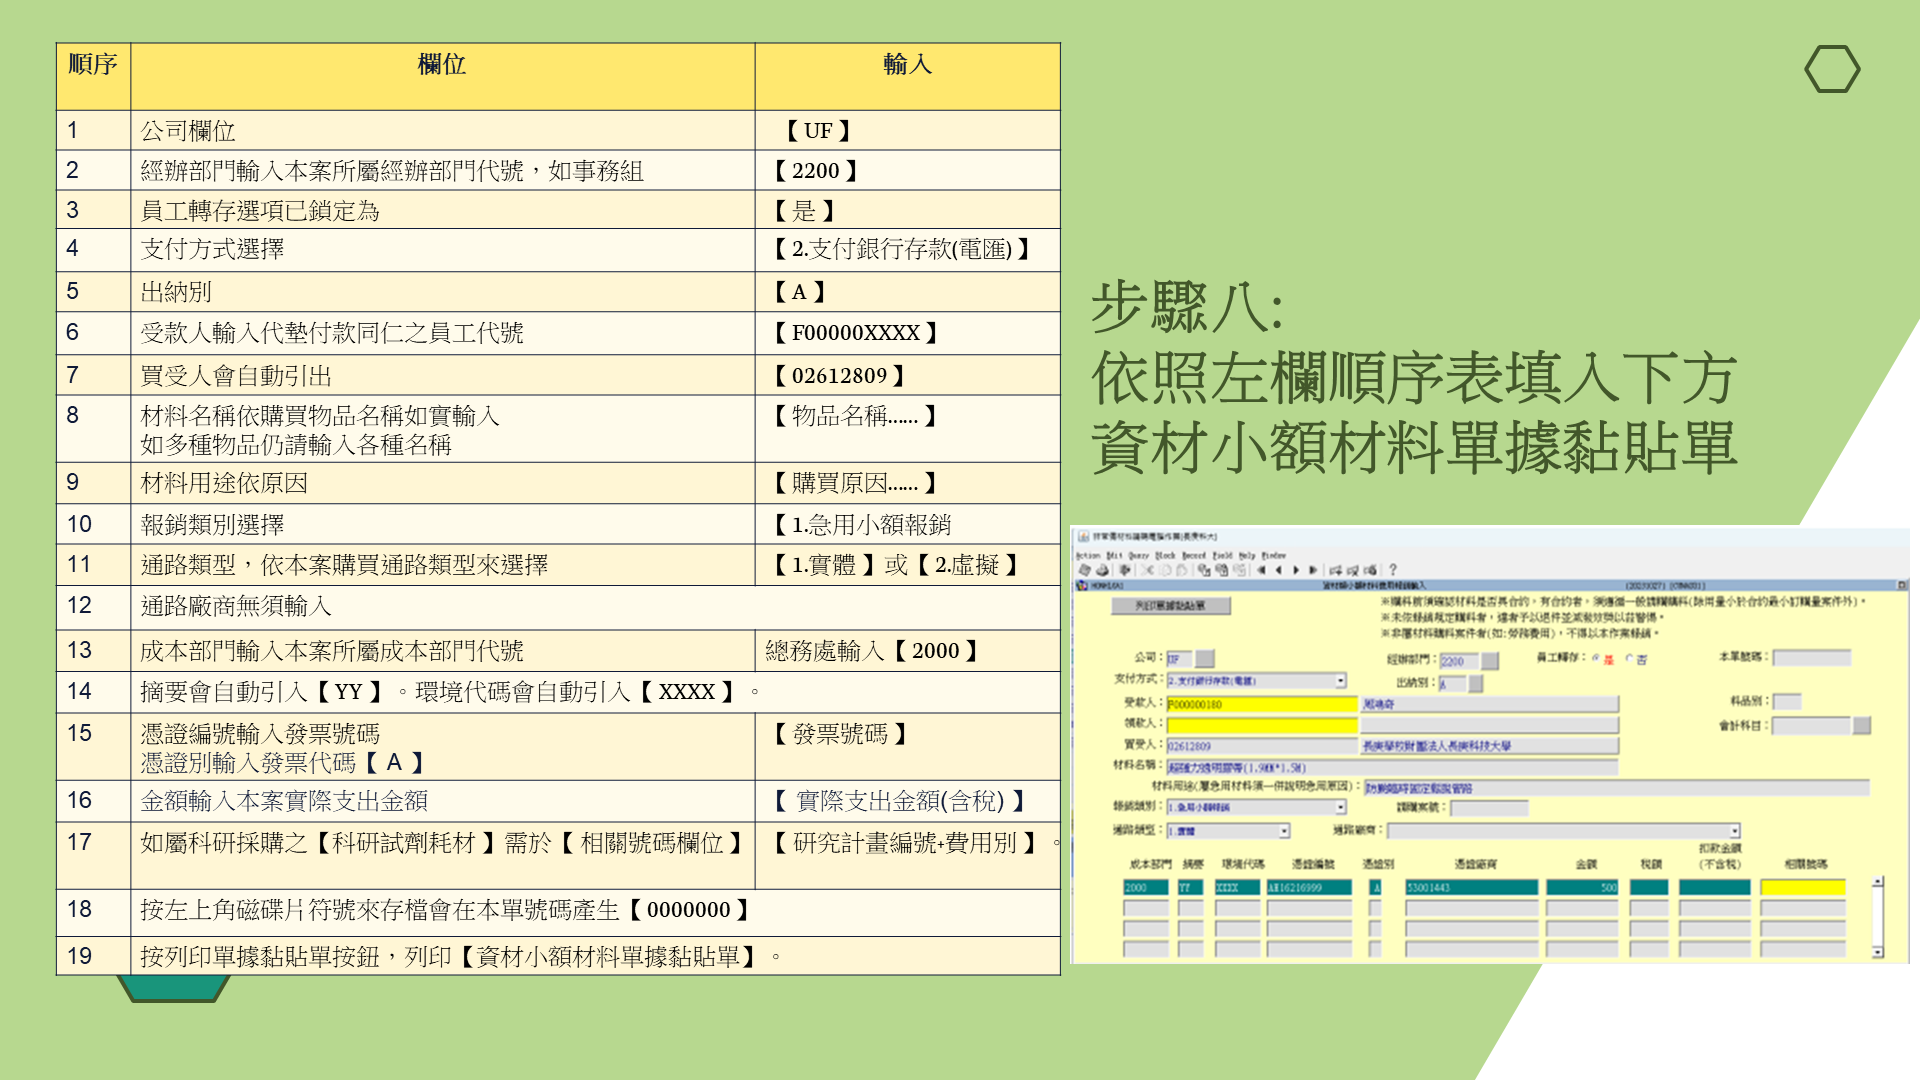Viewport: 1920px width, 1080px height.
Task: Click the 材料名稱 input field
Action: [1392, 767]
